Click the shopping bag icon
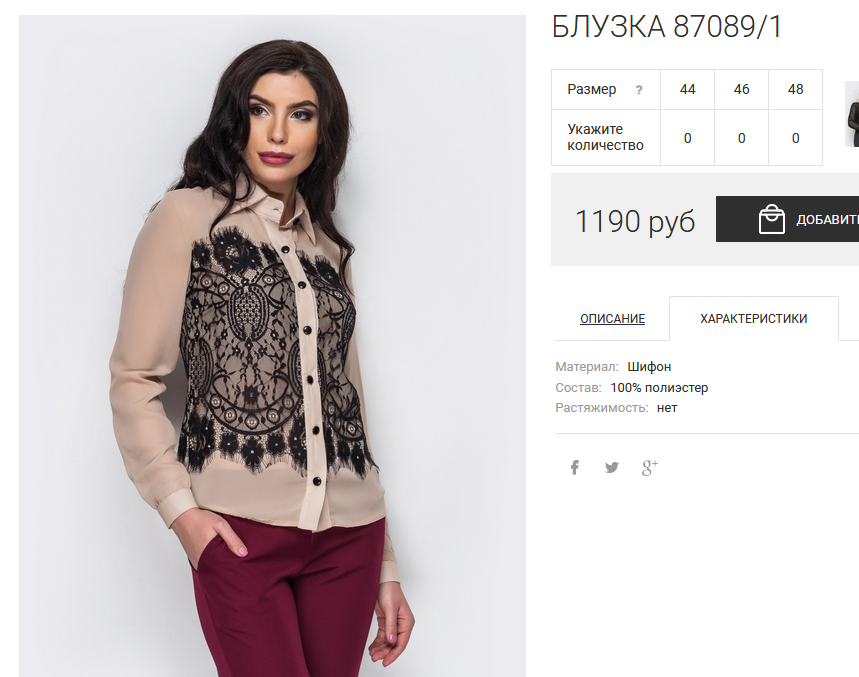 pos(771,219)
